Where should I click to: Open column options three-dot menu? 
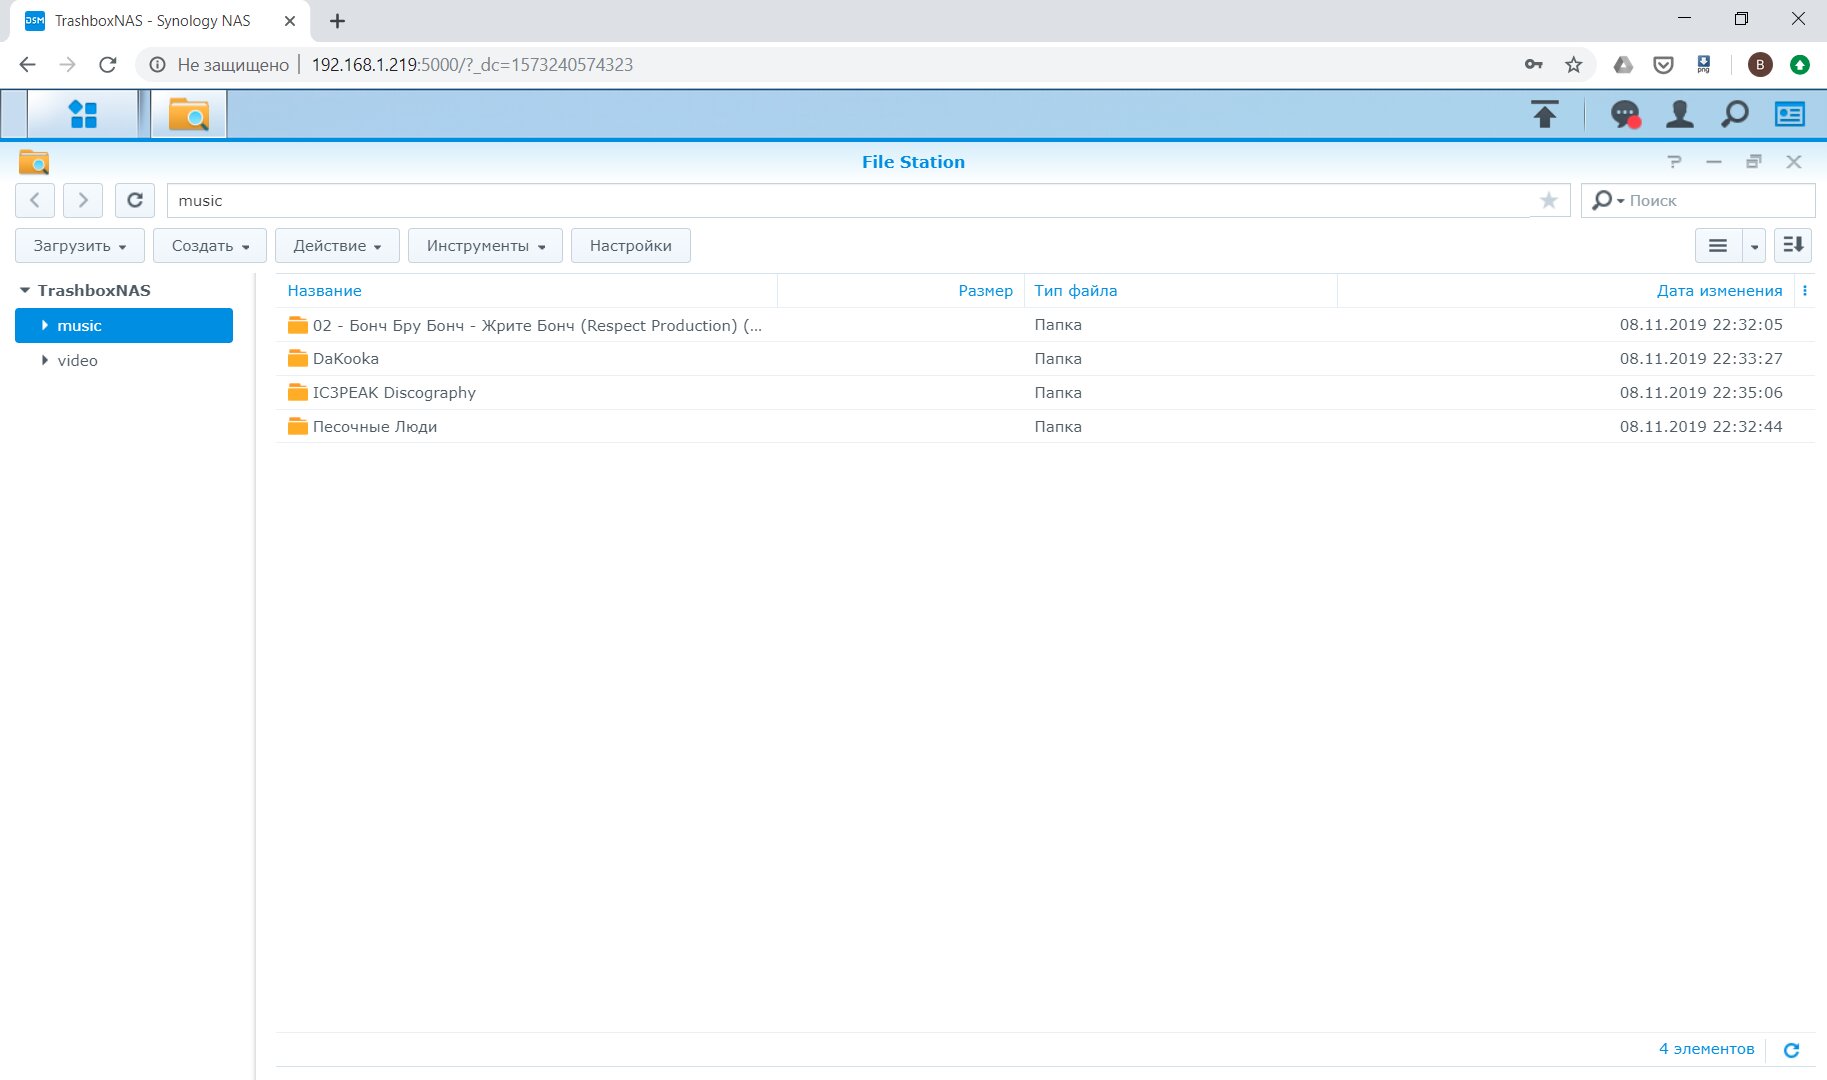point(1805,291)
